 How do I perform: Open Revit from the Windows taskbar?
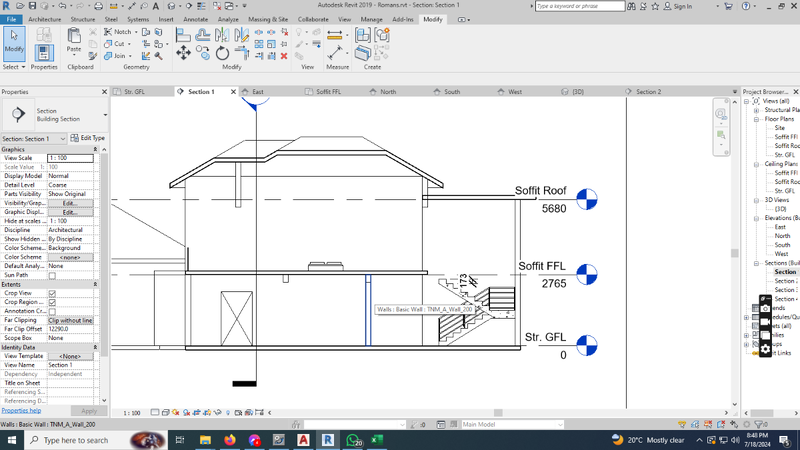click(x=328, y=440)
